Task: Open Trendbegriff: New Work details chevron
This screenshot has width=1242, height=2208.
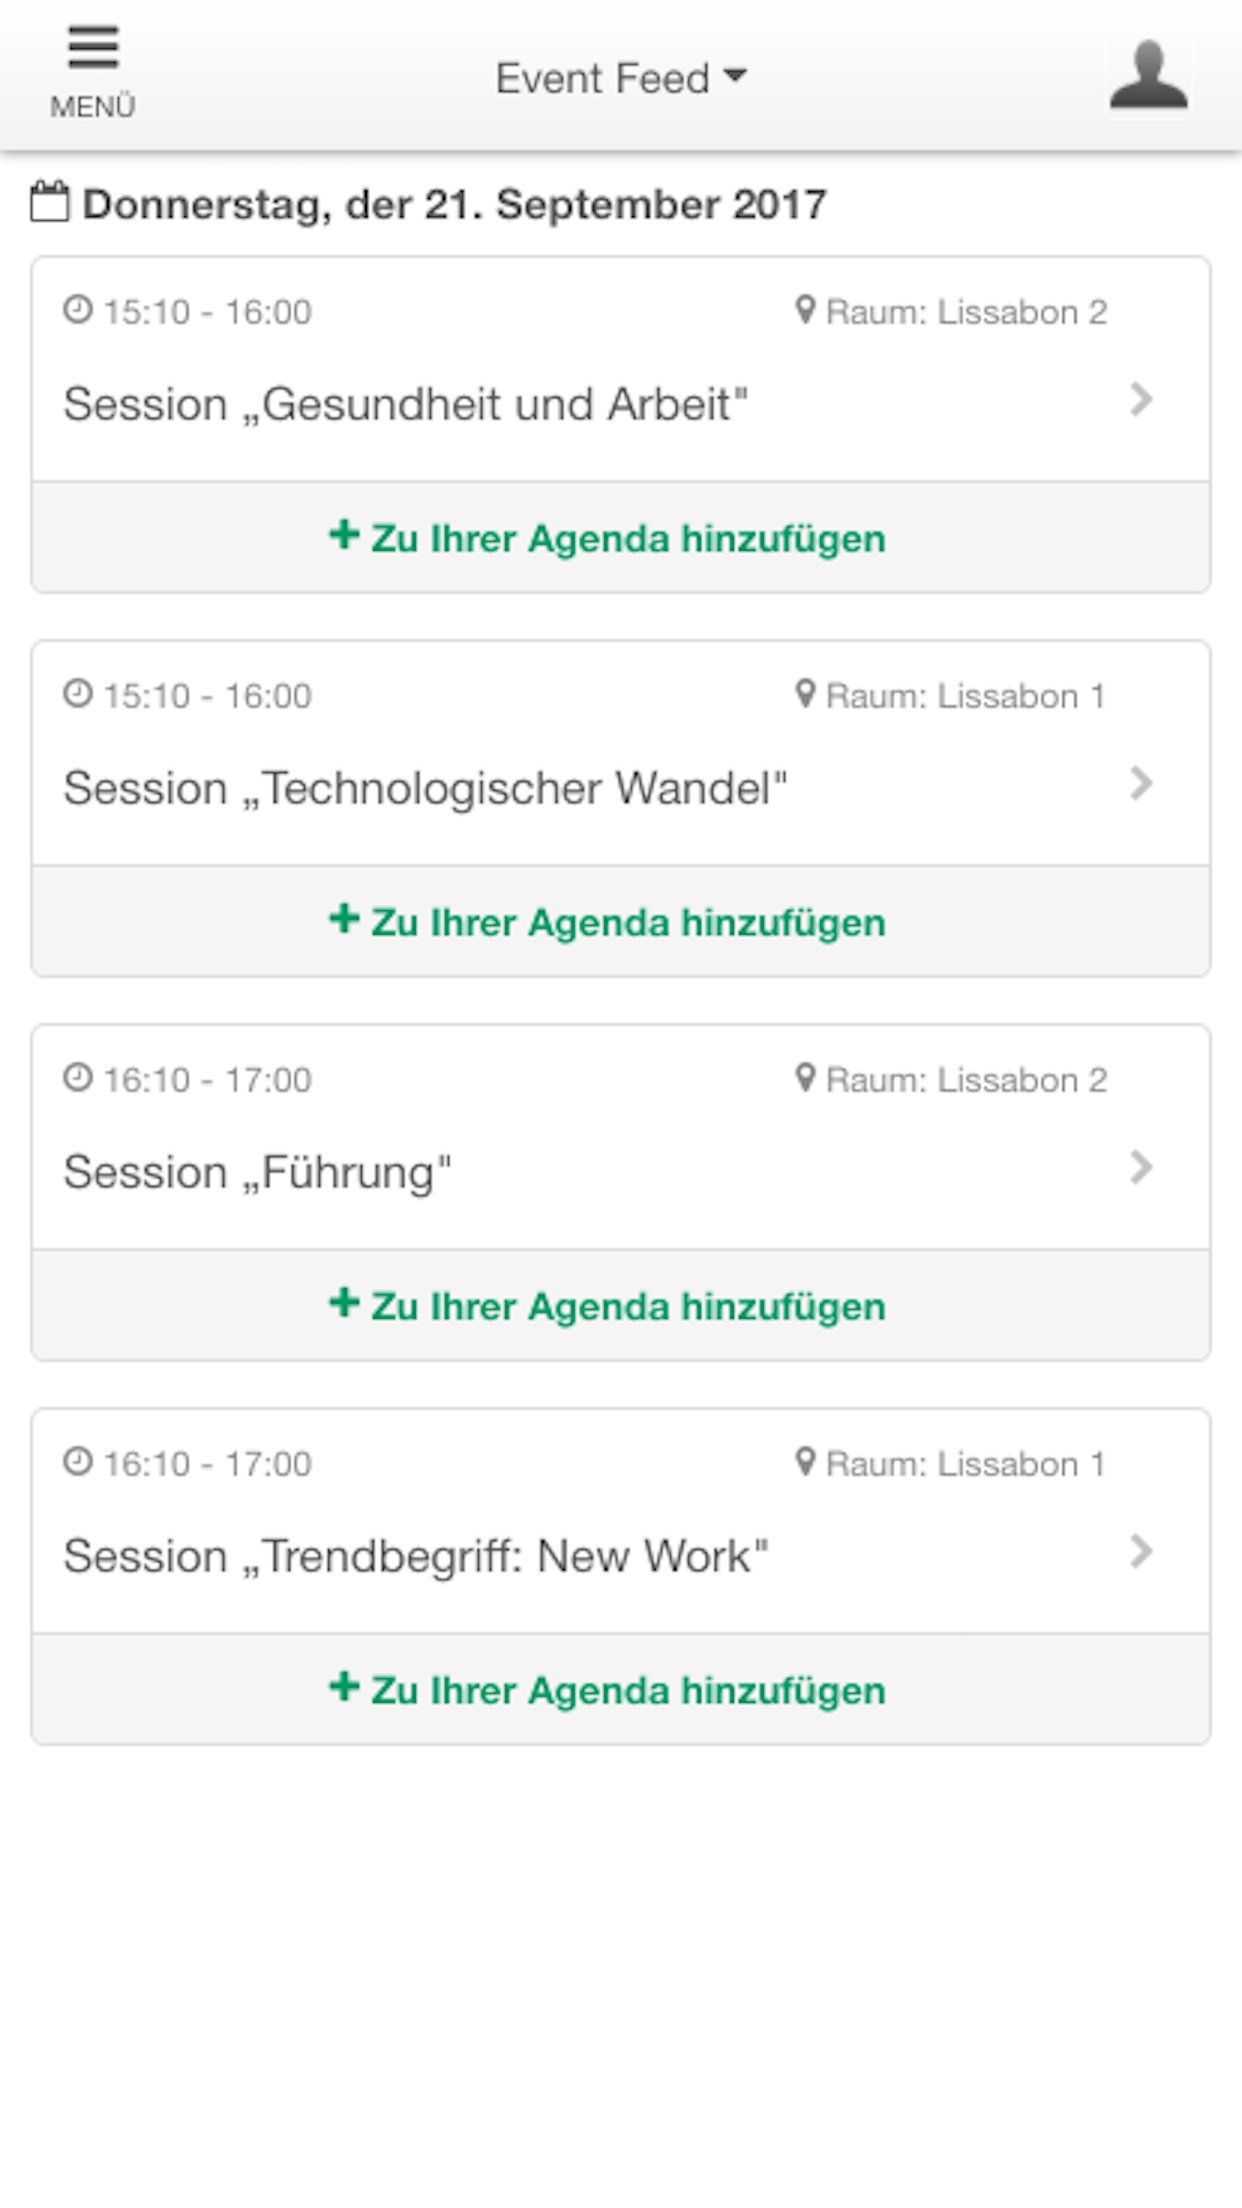Action: [x=1141, y=1551]
